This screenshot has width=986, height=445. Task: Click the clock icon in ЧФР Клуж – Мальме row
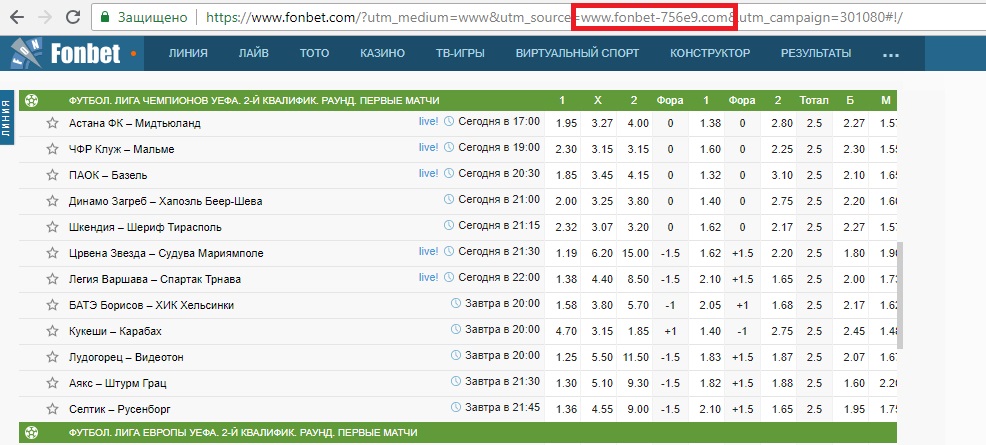[448, 148]
